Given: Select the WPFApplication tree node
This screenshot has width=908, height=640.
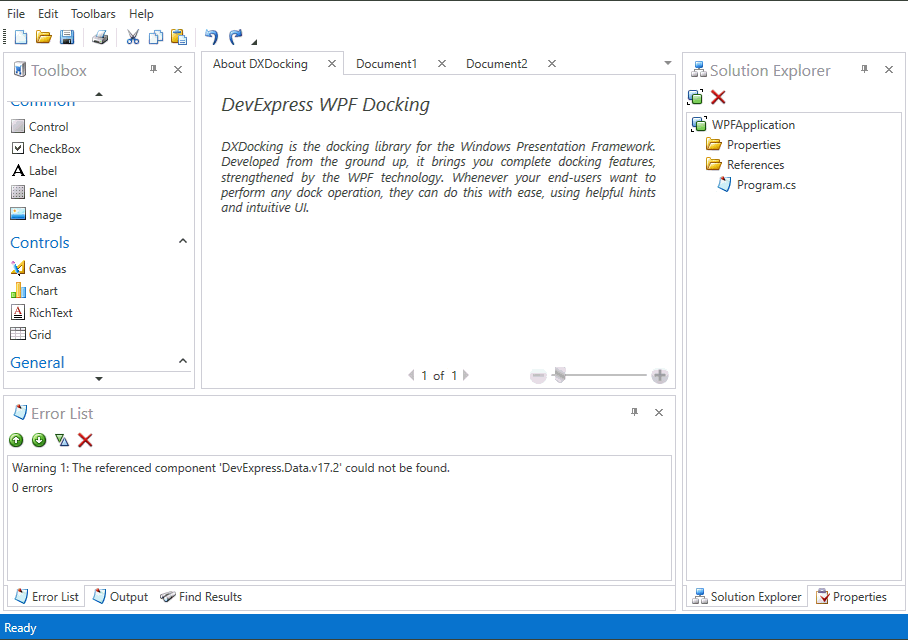Looking at the screenshot, I should pos(744,125).
